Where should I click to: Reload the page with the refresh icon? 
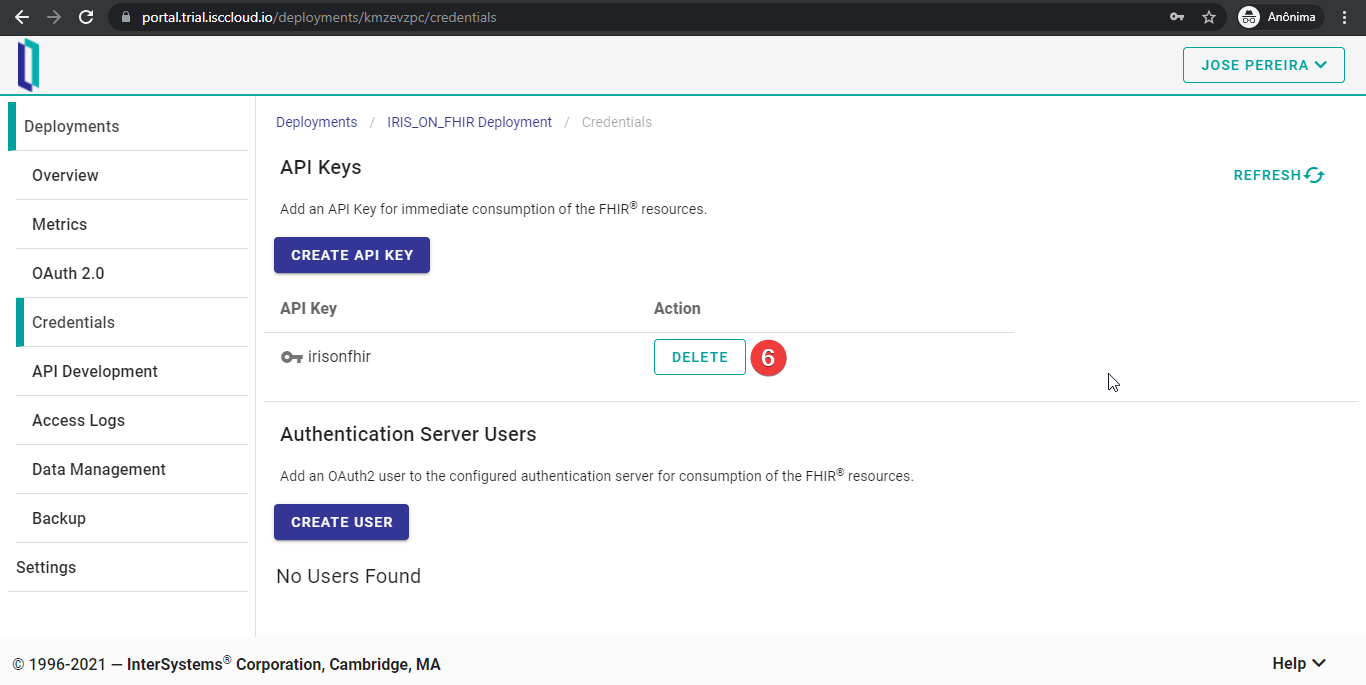tap(86, 17)
